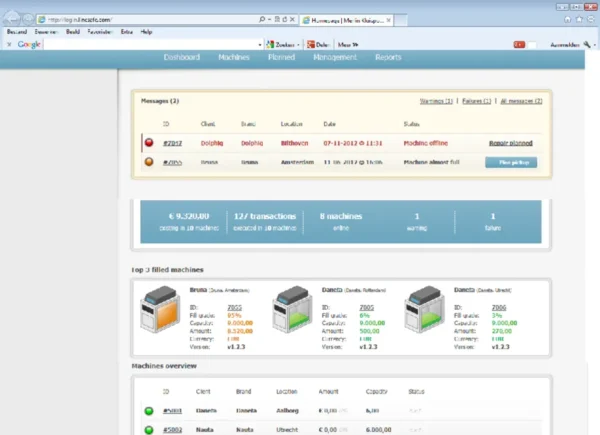Open message ID #7055
Viewport: 600px width, 435px height.
click(x=173, y=162)
